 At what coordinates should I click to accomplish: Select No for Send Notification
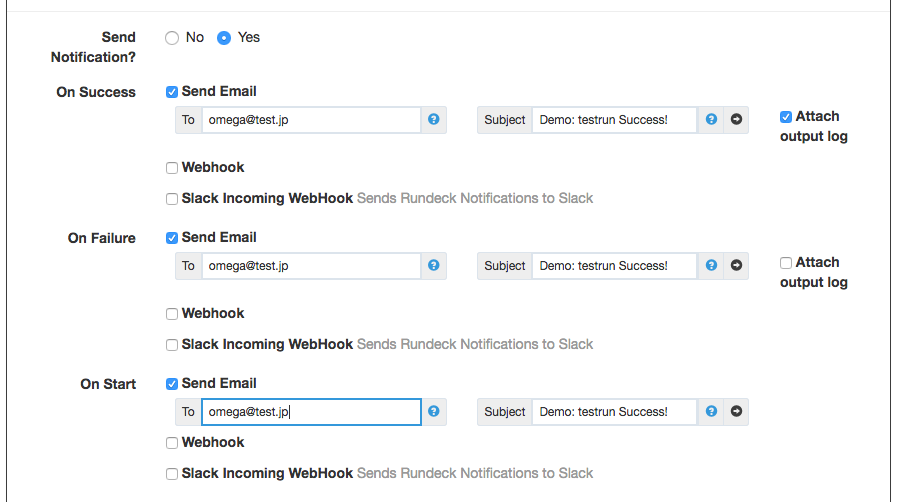click(172, 38)
